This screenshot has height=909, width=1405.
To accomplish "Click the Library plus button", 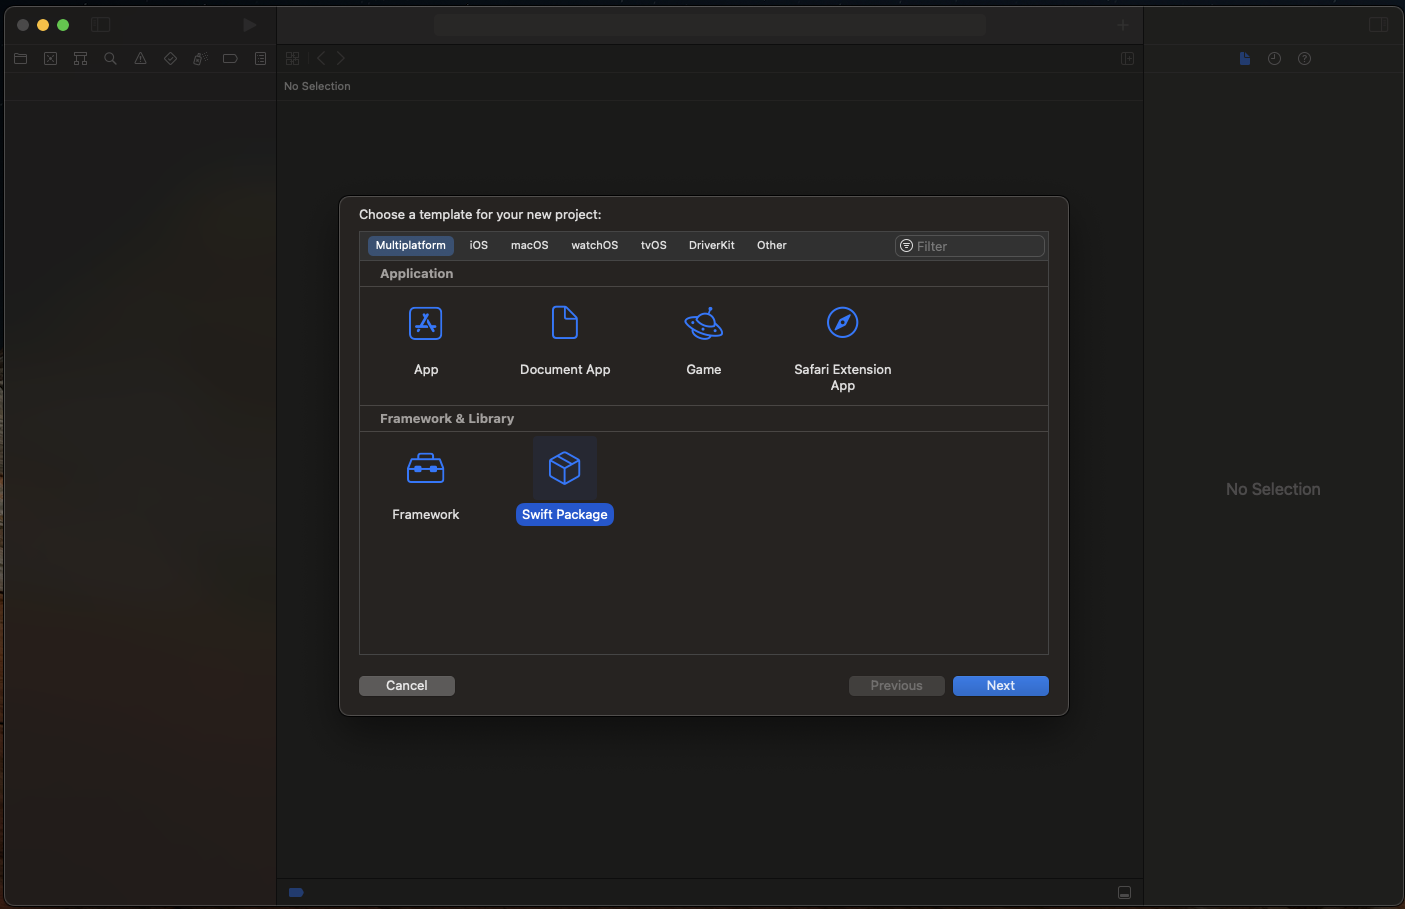I will [x=1123, y=25].
